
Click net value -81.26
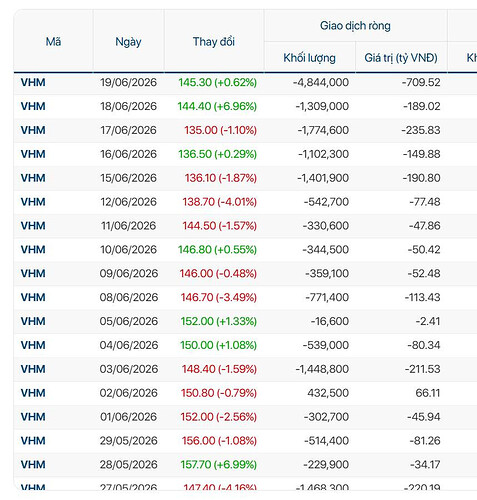click(x=425, y=441)
